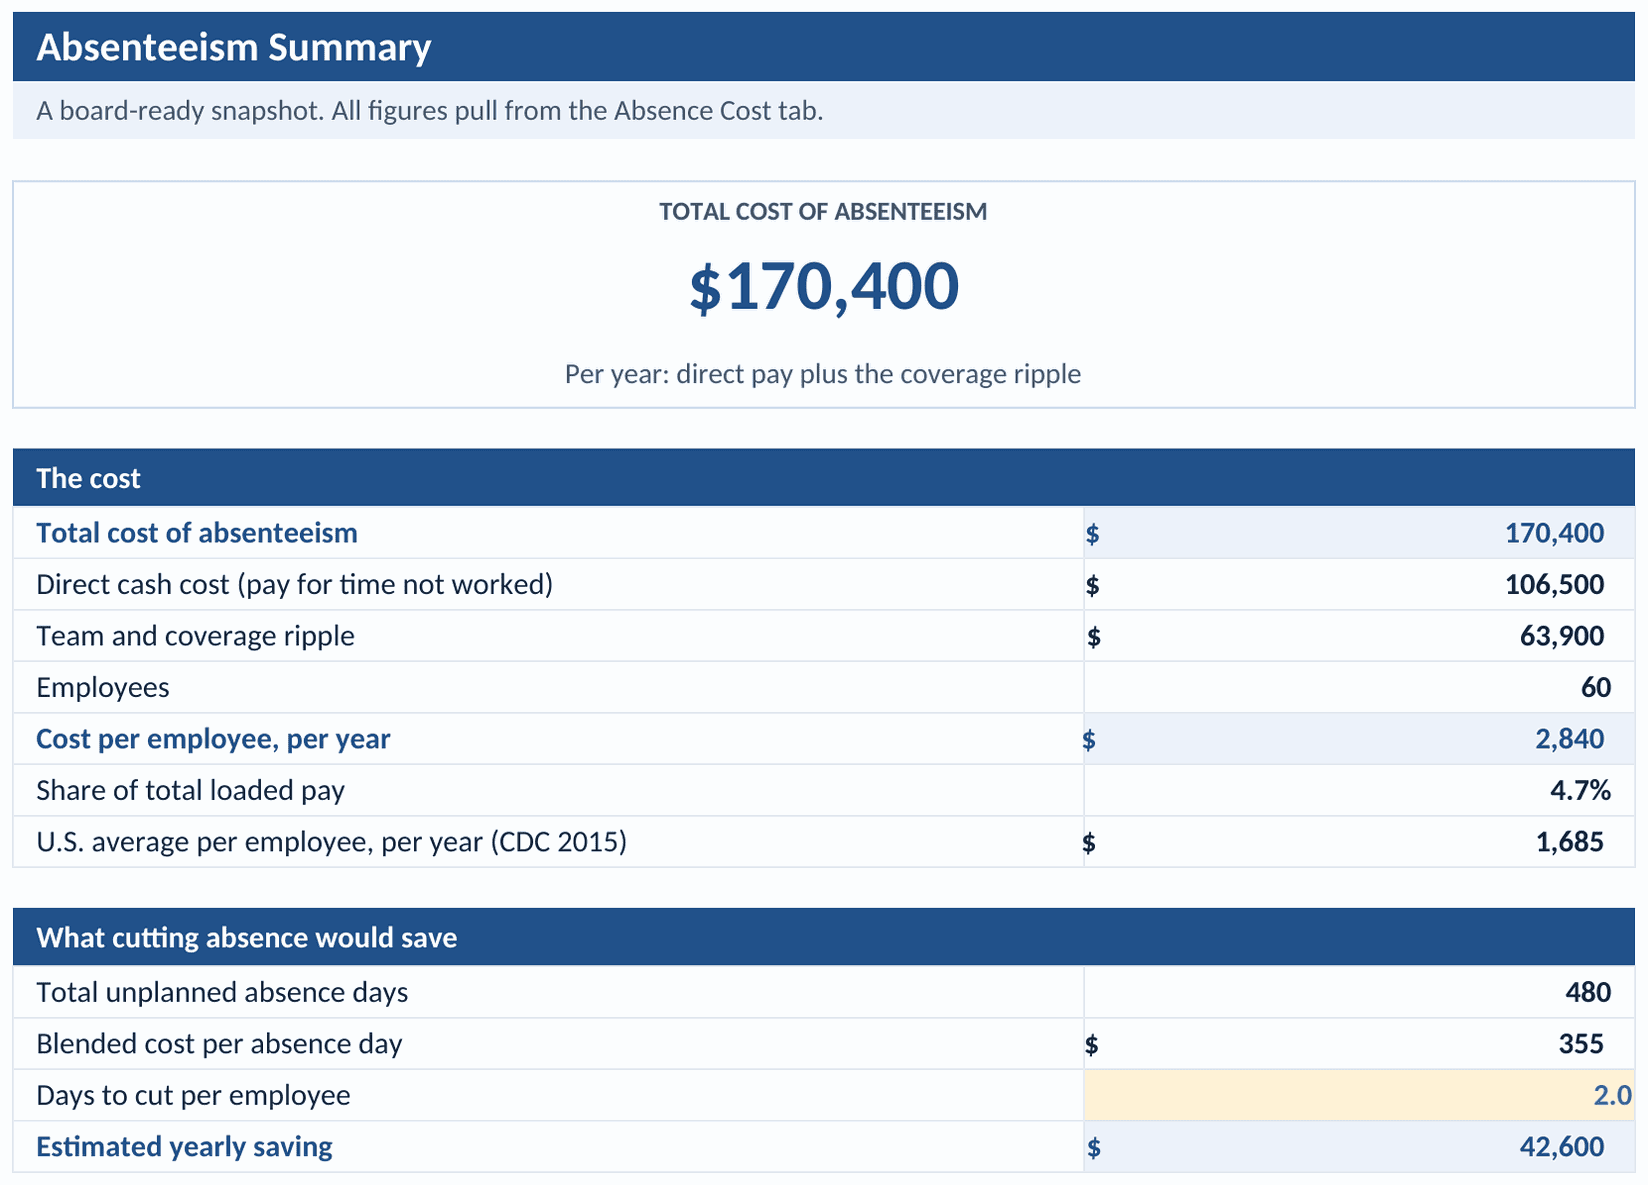The image size is (1648, 1185).
Task: Click the 355 blended cost value
Action: pos(1581,1044)
